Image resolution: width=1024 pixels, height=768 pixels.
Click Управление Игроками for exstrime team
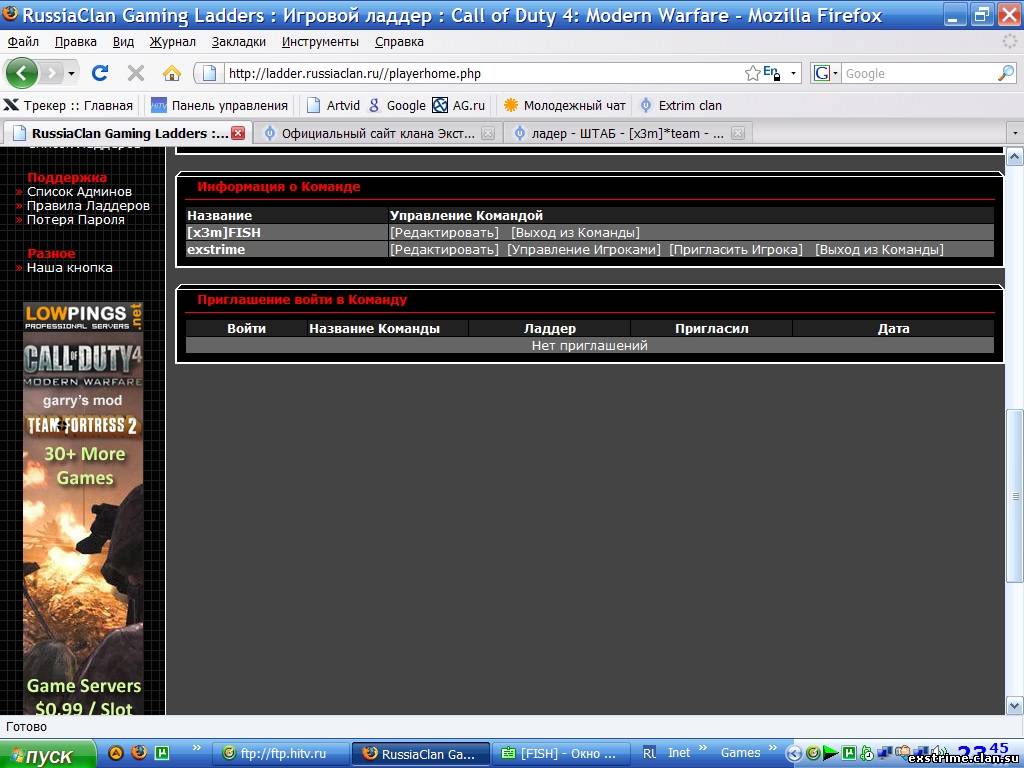point(584,250)
